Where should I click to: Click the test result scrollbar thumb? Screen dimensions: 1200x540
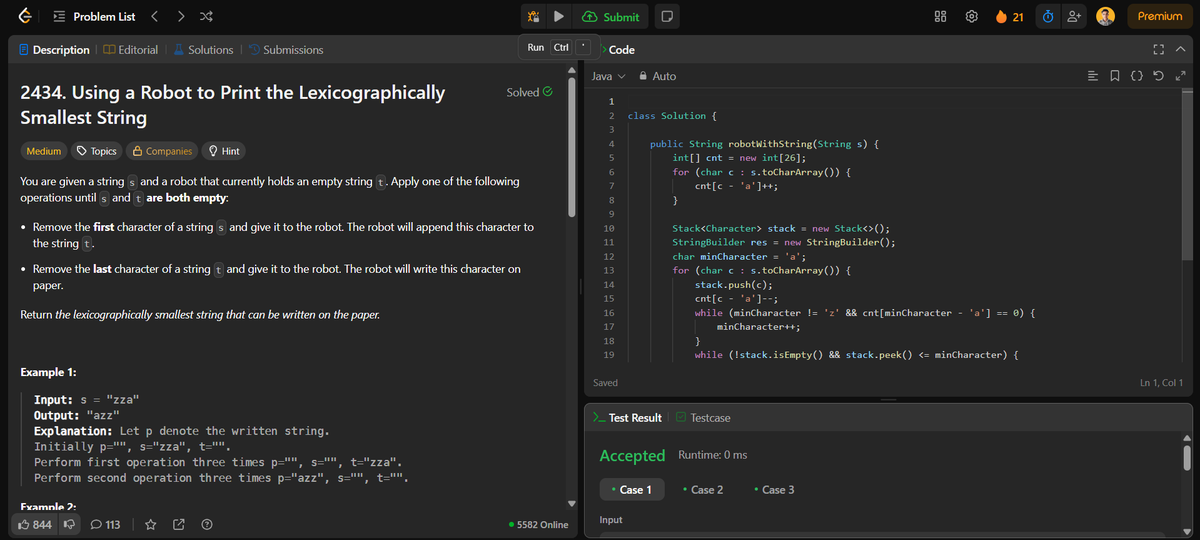pyautogui.click(x=1187, y=458)
